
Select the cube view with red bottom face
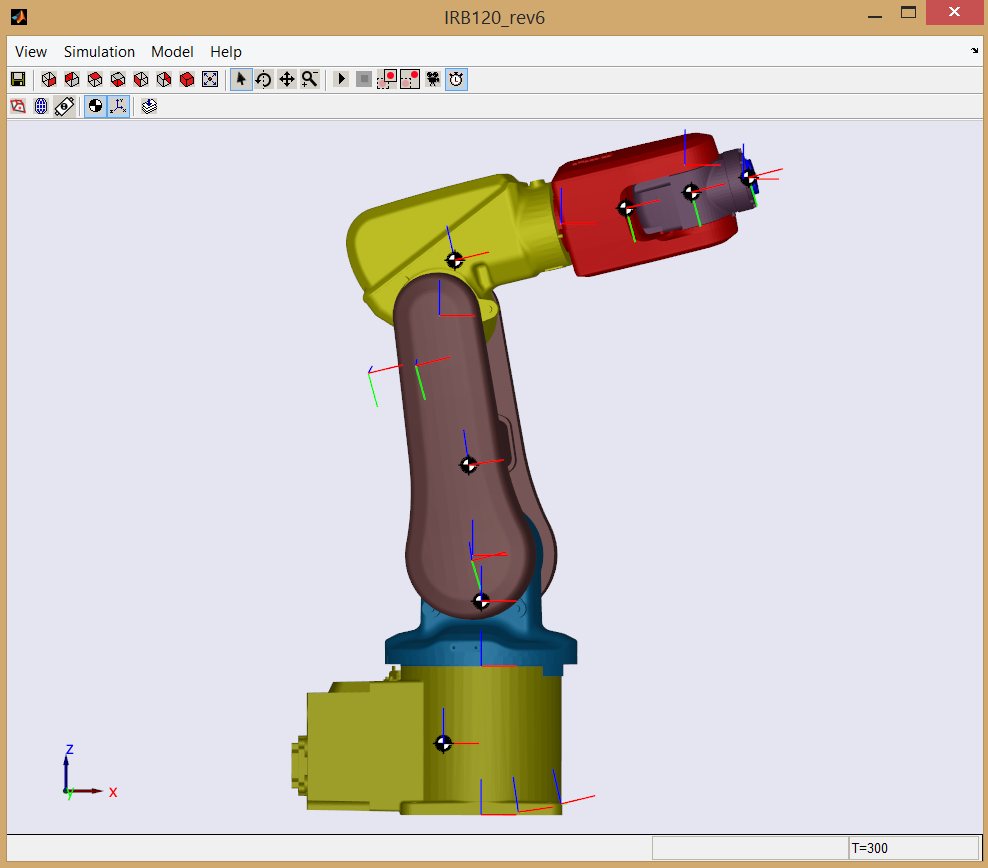point(118,79)
